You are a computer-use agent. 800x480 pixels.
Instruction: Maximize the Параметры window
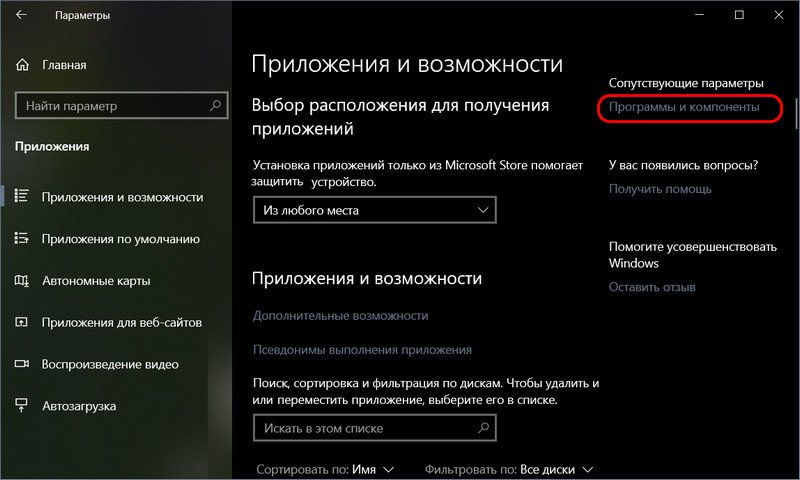click(x=739, y=15)
